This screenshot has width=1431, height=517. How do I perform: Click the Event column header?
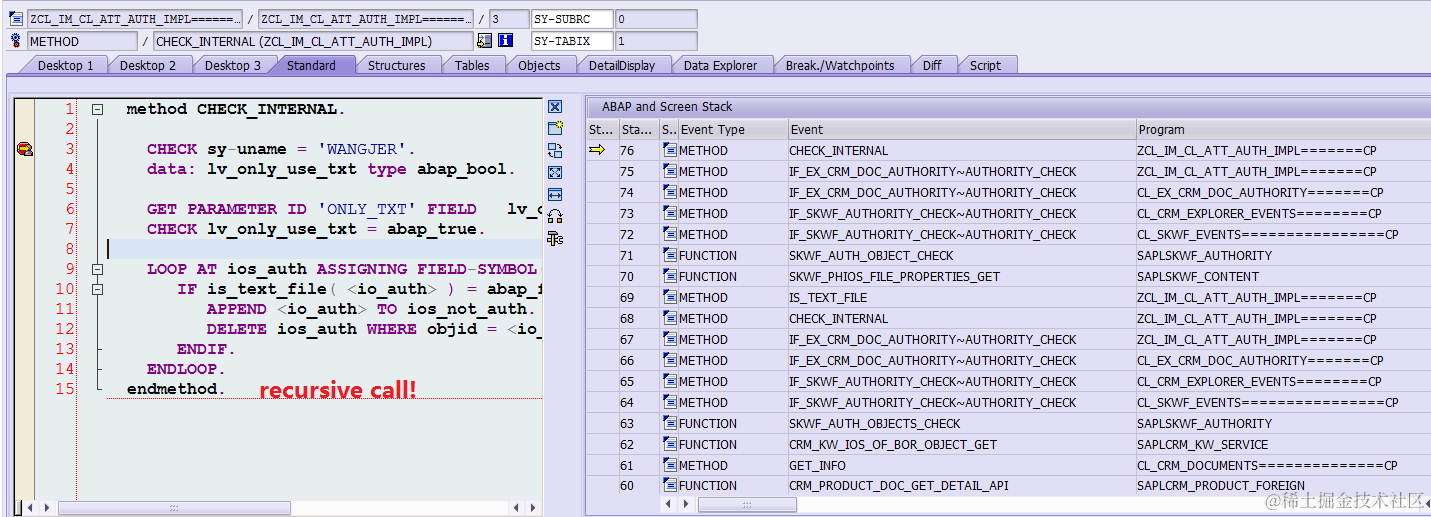(961, 129)
